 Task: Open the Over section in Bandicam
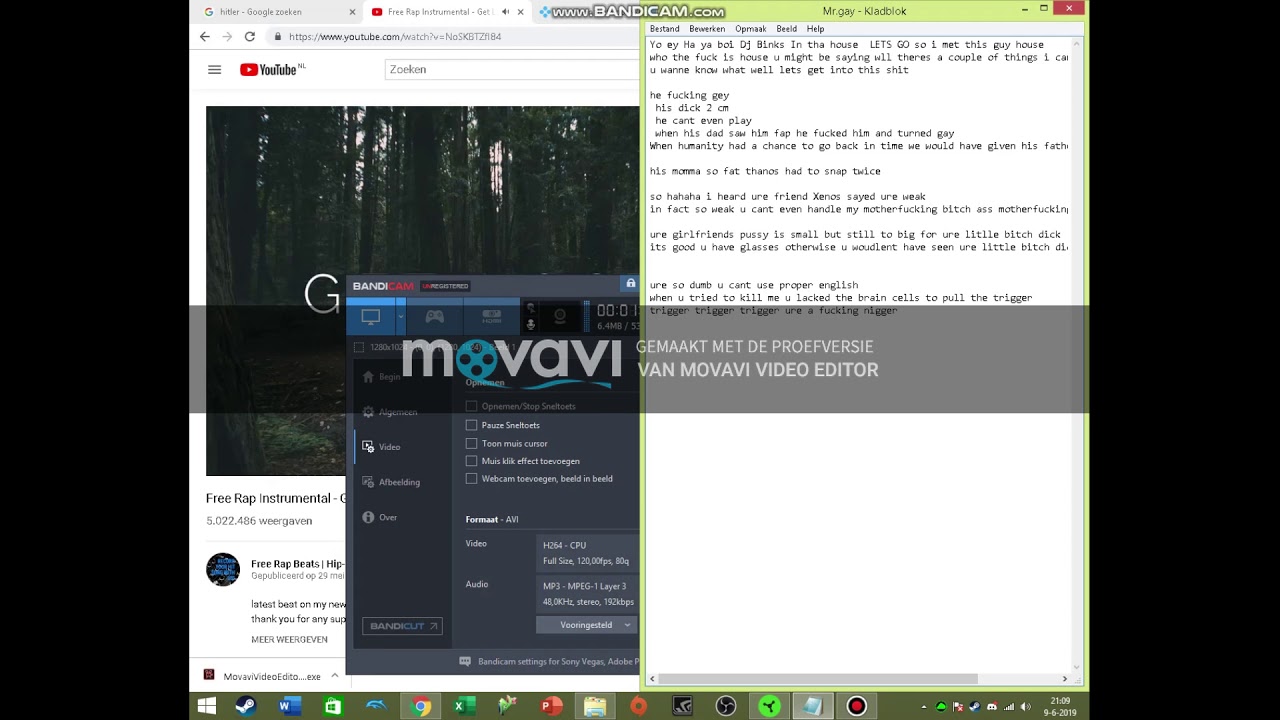(x=380, y=517)
